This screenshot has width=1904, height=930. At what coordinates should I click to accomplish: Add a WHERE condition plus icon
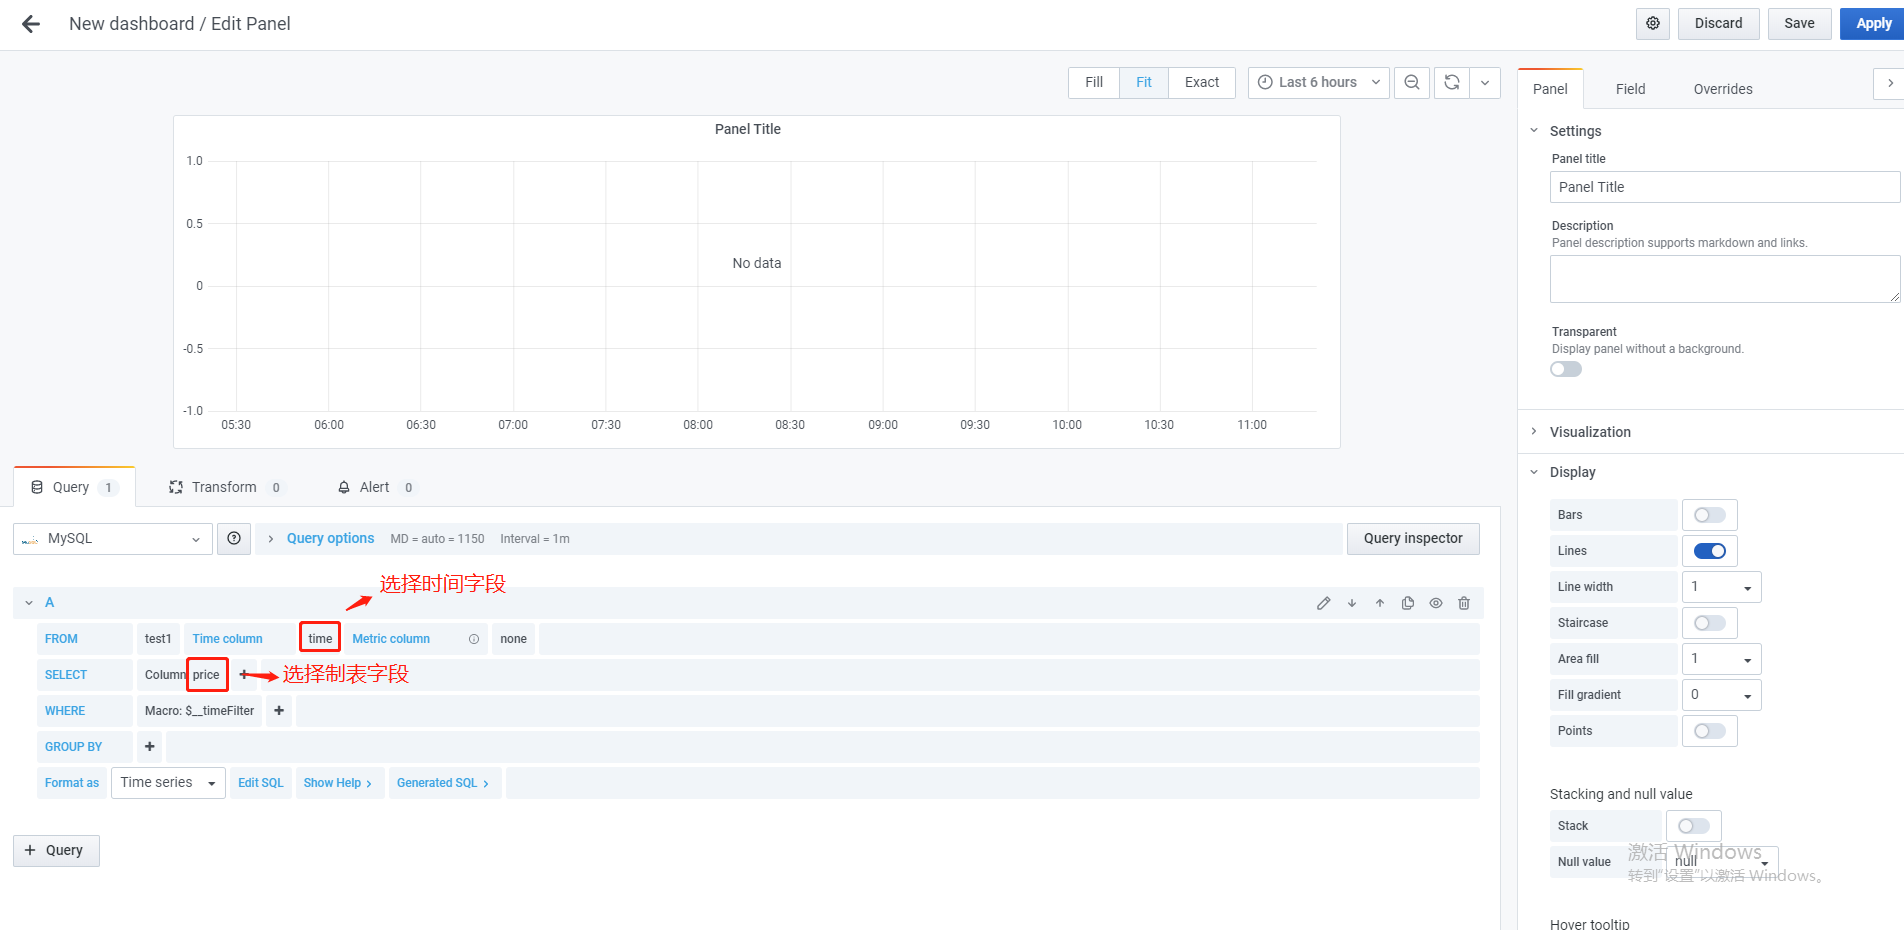pyautogui.click(x=279, y=711)
